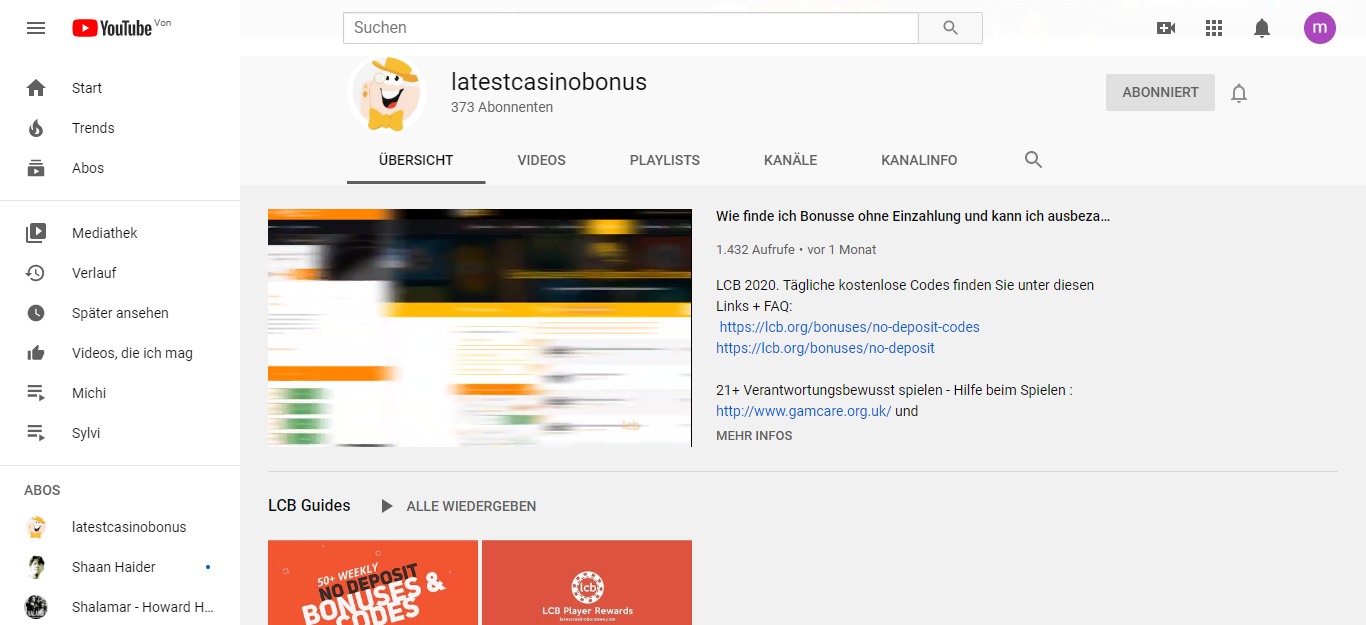Open the LCB Guides section title

[309, 506]
